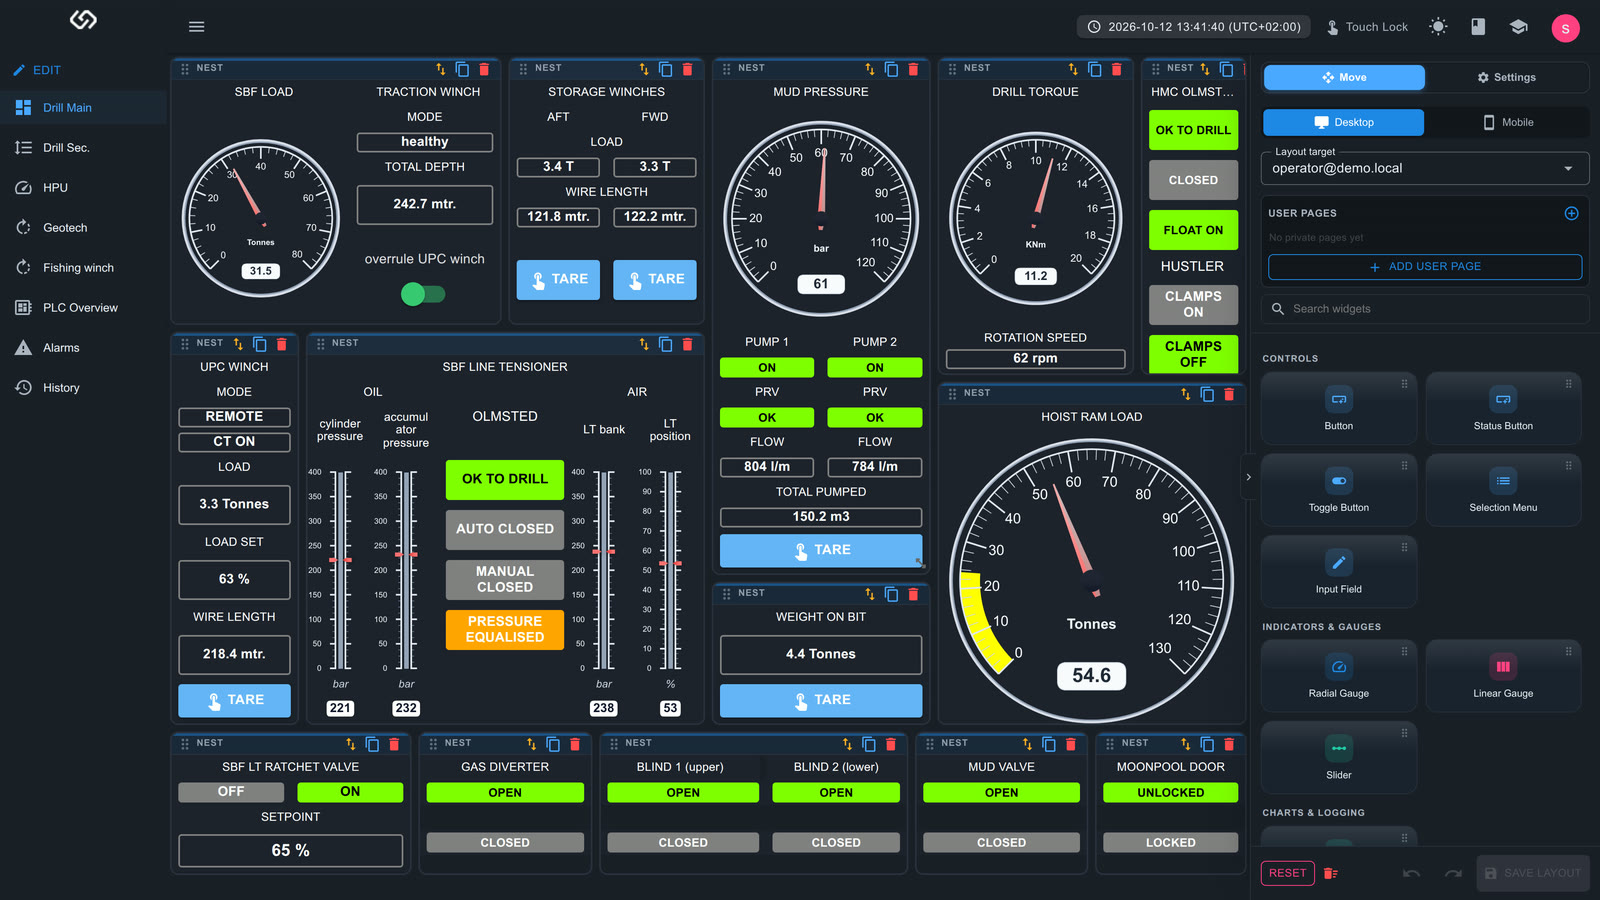This screenshot has height=900, width=1600.
Task: Set SBF LT RATCHET VALVE to ON
Action: coord(350,792)
